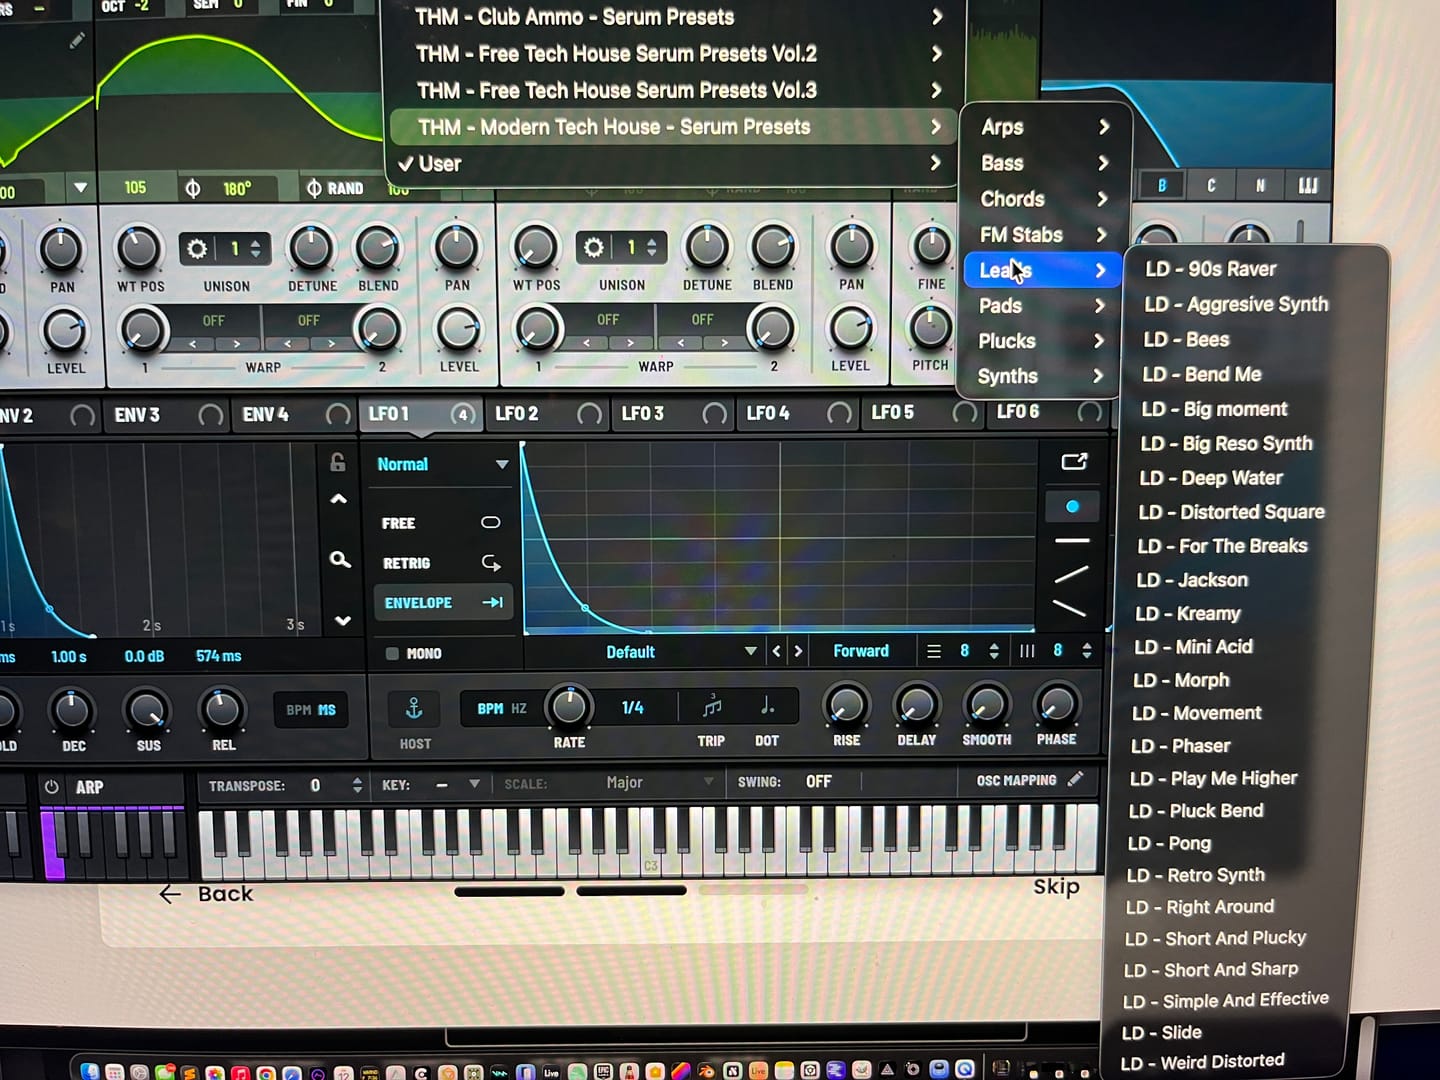The image size is (1440, 1080).
Task: Select the C filter routing button
Action: click(x=1211, y=186)
